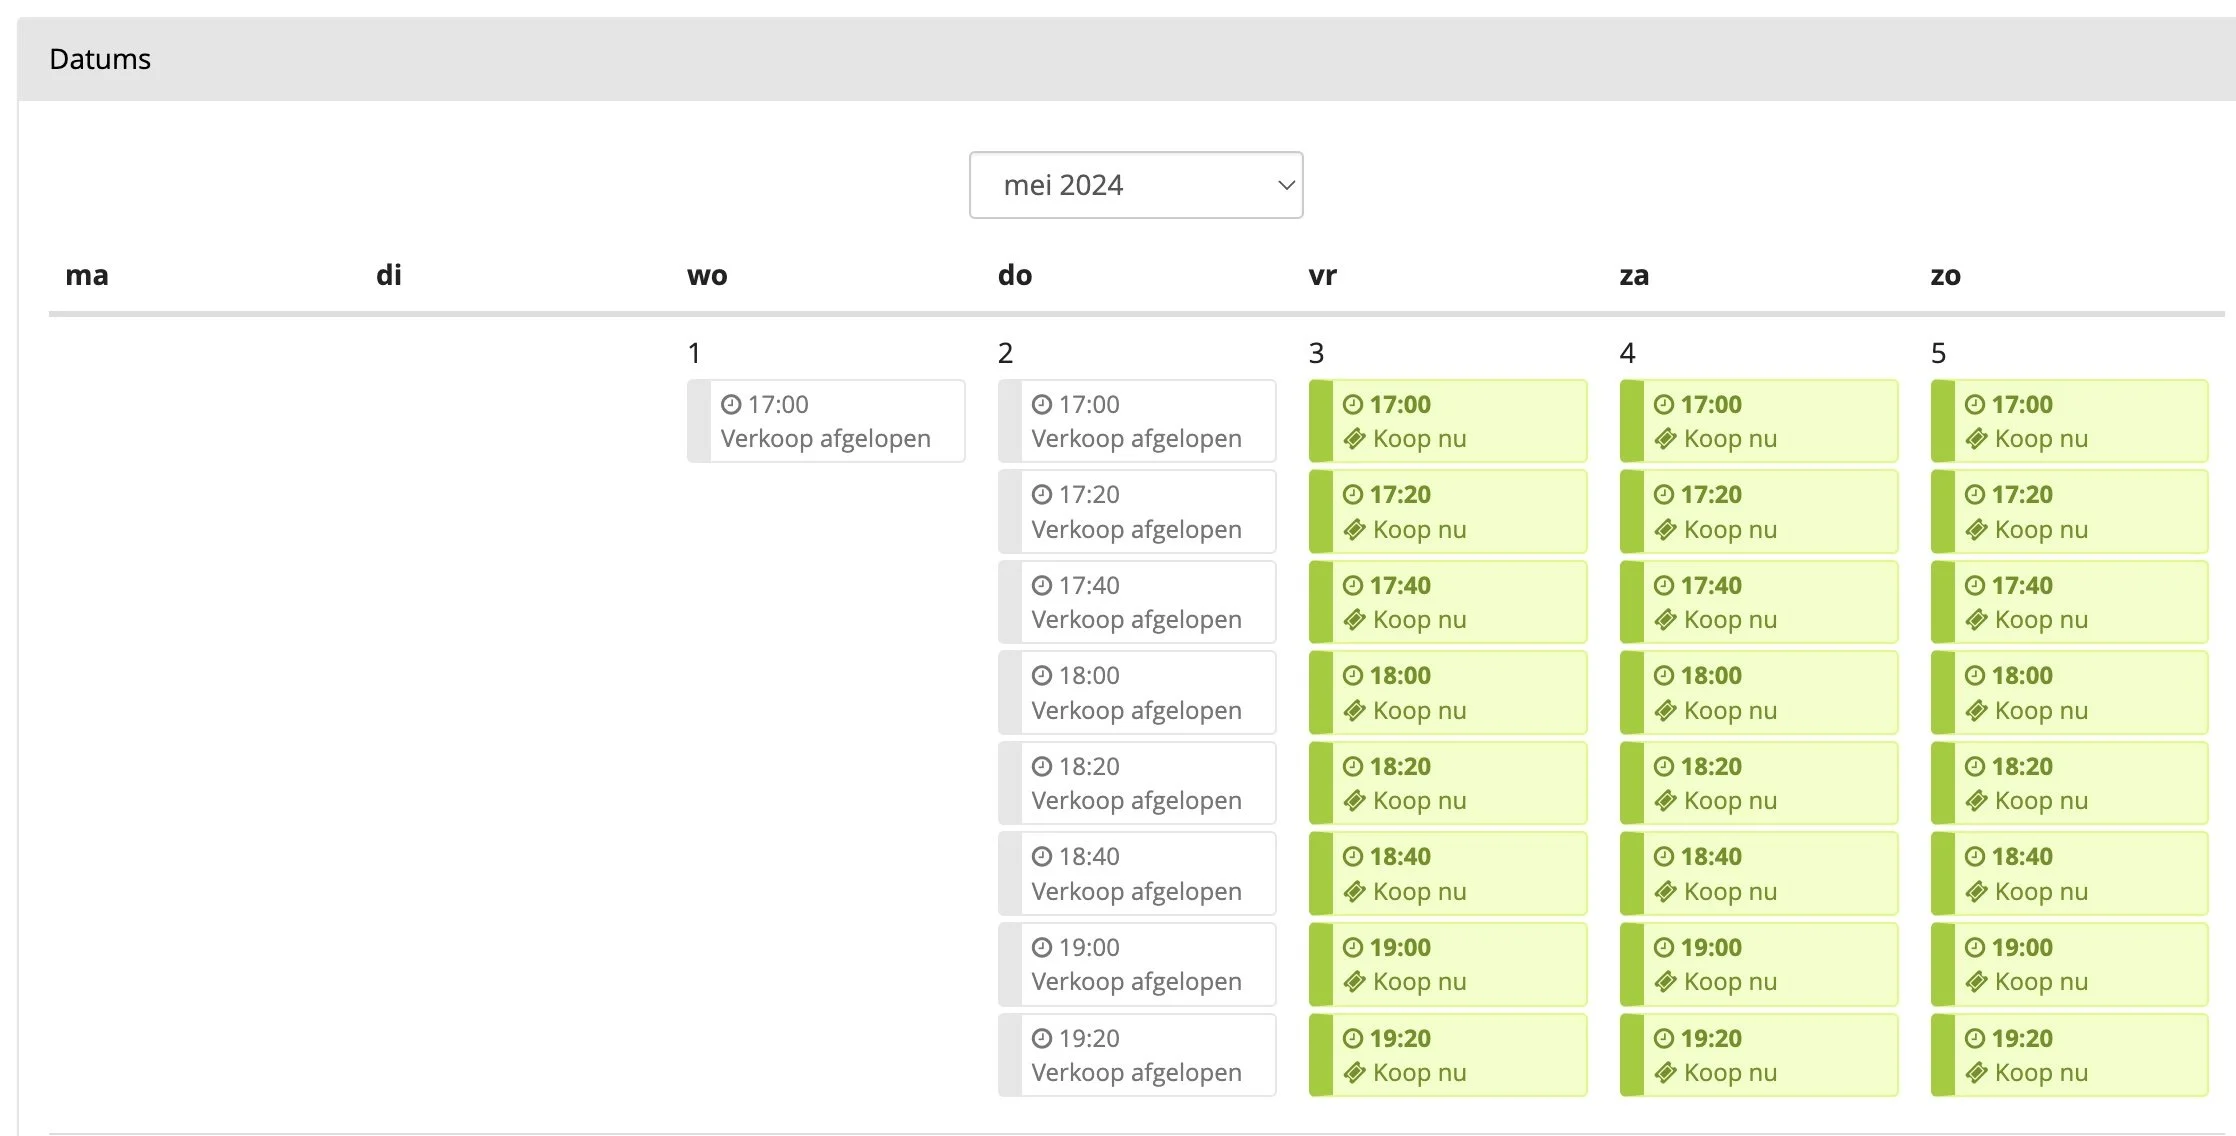
Task: Click green bar of Saturday 17:00 slot
Action: pyautogui.click(x=1631, y=421)
